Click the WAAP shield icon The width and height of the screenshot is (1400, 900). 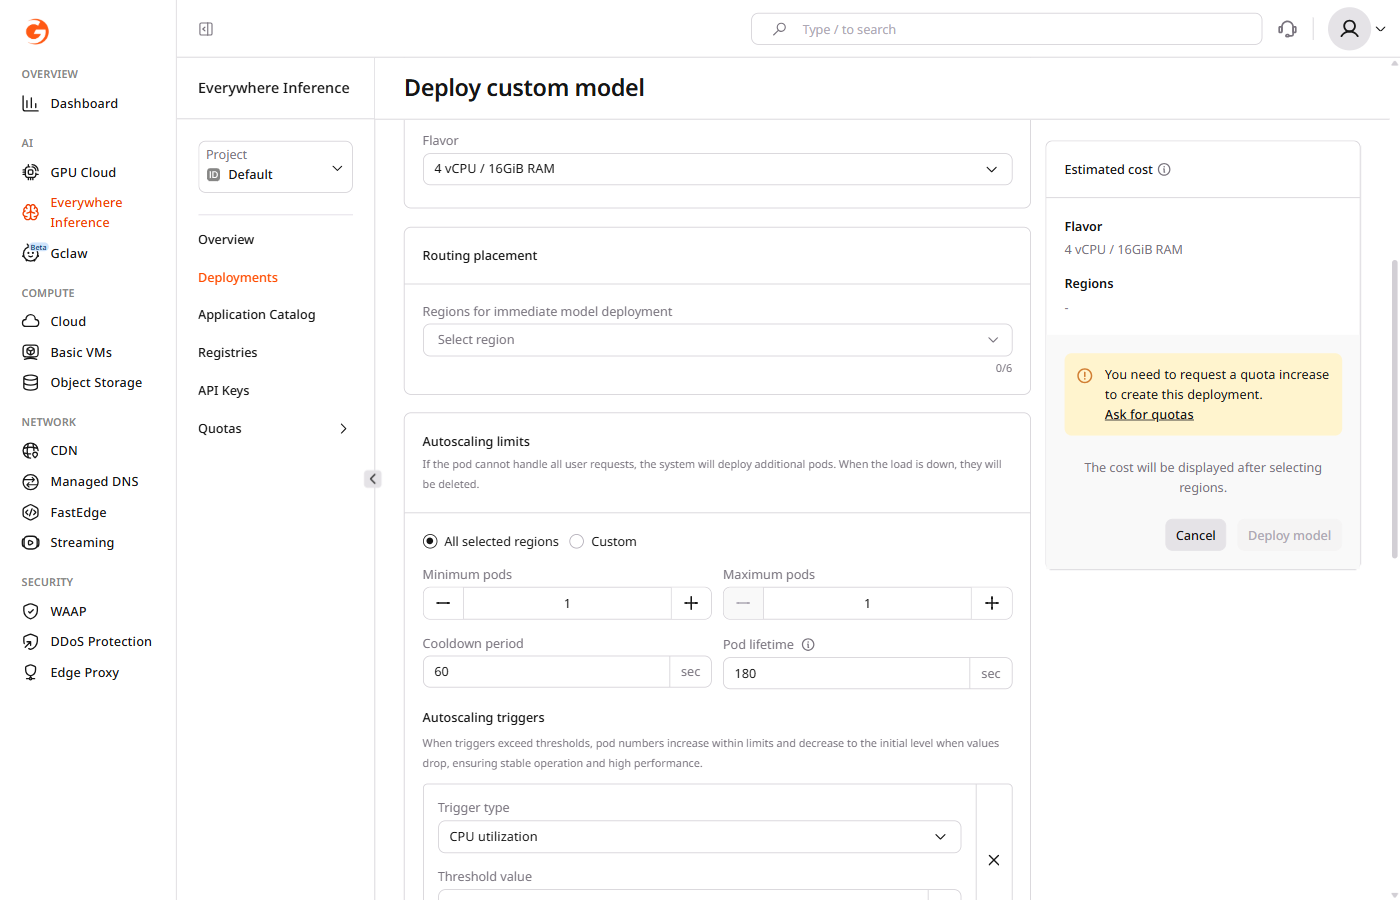(x=31, y=611)
